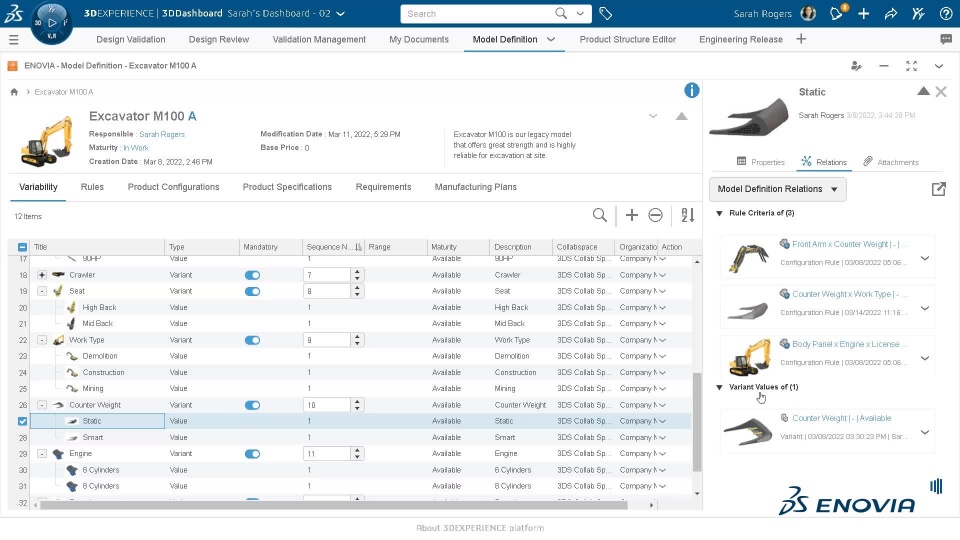Image resolution: width=960 pixels, height=540 pixels.
Task: Open Requirements tab
Action: (383, 187)
